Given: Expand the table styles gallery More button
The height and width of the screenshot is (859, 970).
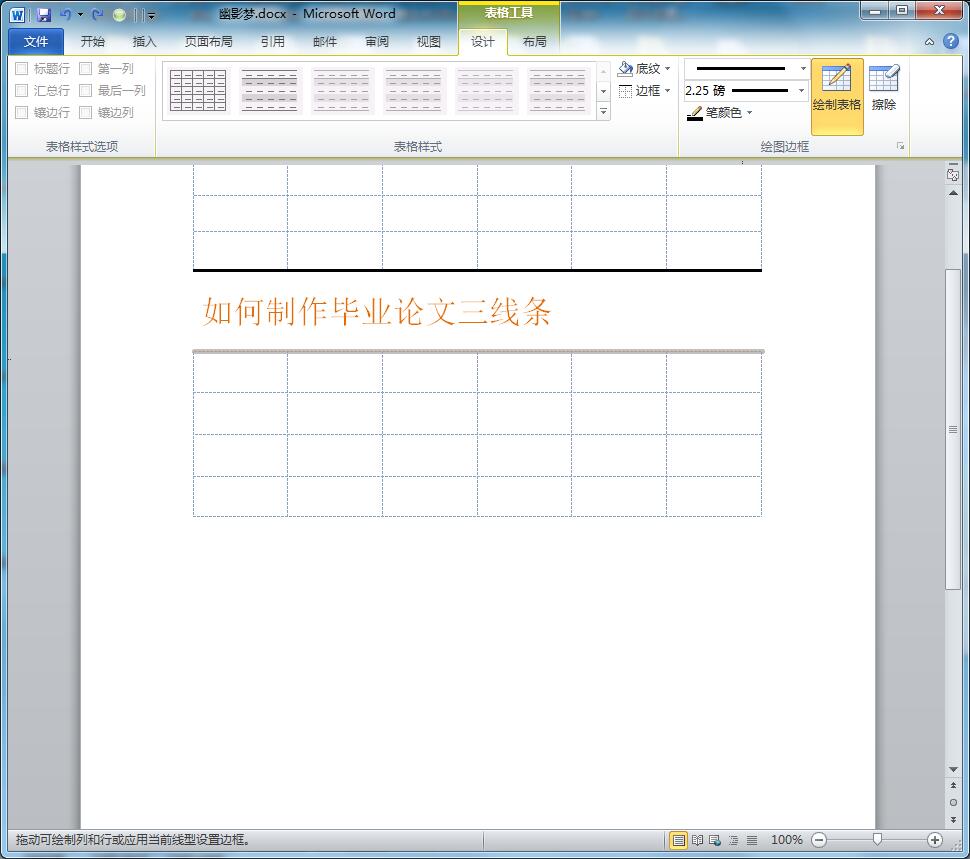Looking at the screenshot, I should click(x=603, y=112).
